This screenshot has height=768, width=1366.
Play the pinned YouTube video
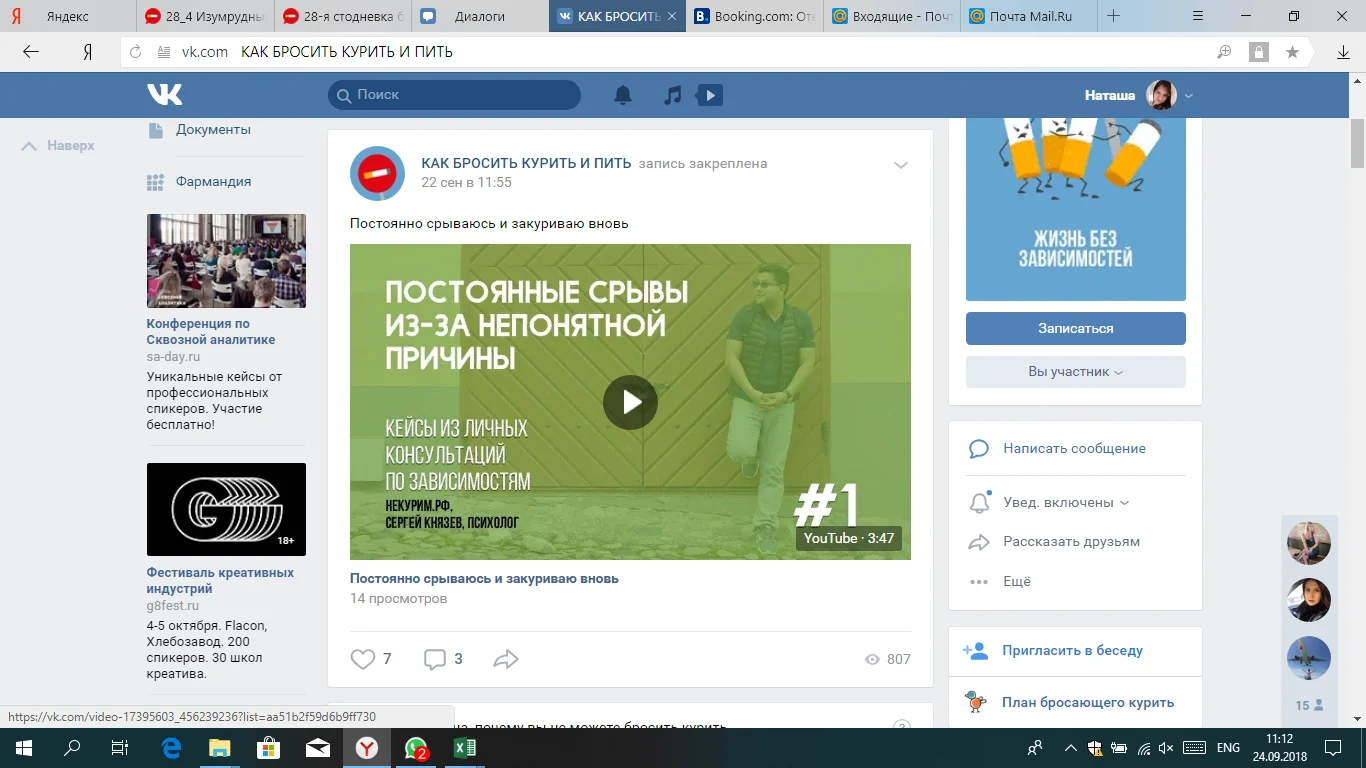pos(630,402)
